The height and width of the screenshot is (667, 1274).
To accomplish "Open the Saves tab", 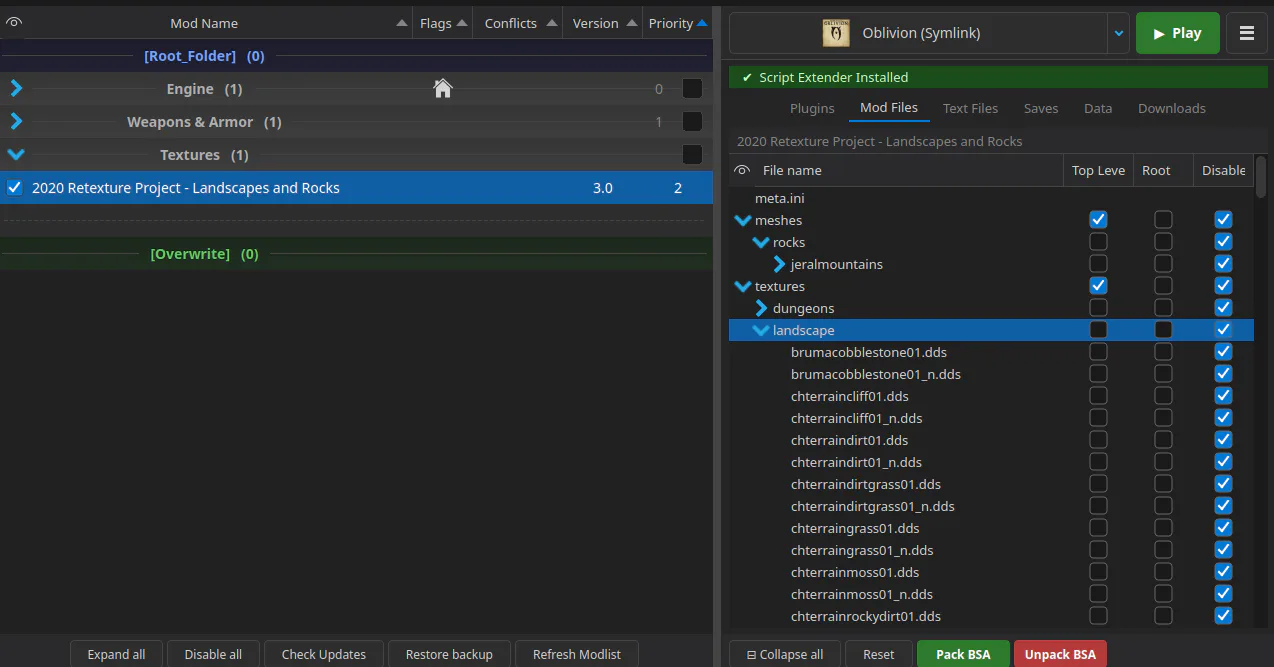I will [1041, 108].
